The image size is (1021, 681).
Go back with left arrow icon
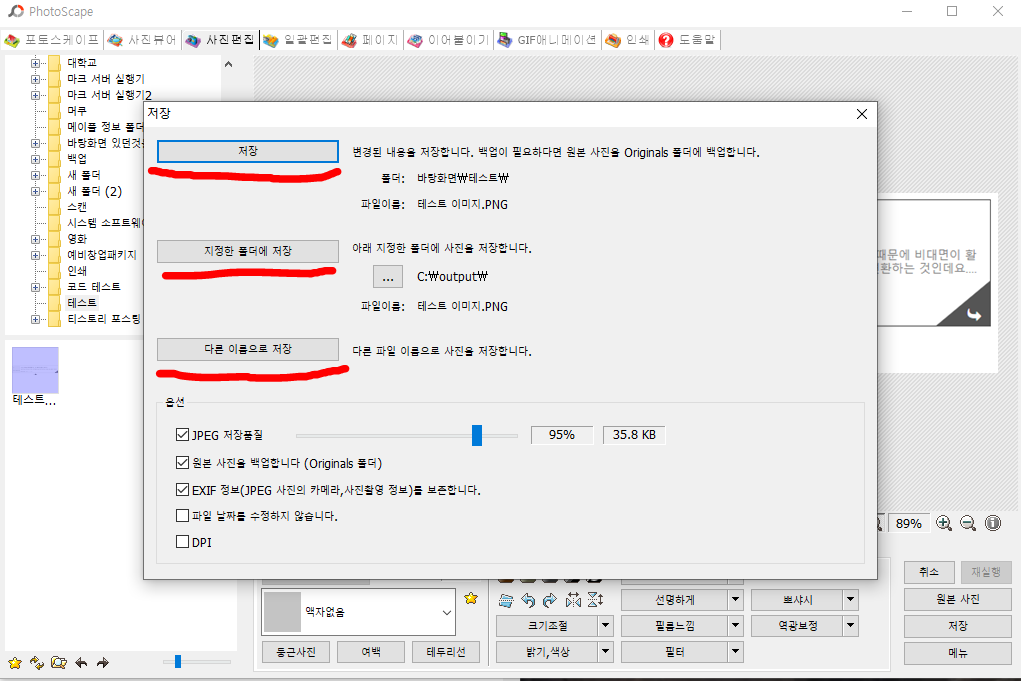(x=81, y=663)
